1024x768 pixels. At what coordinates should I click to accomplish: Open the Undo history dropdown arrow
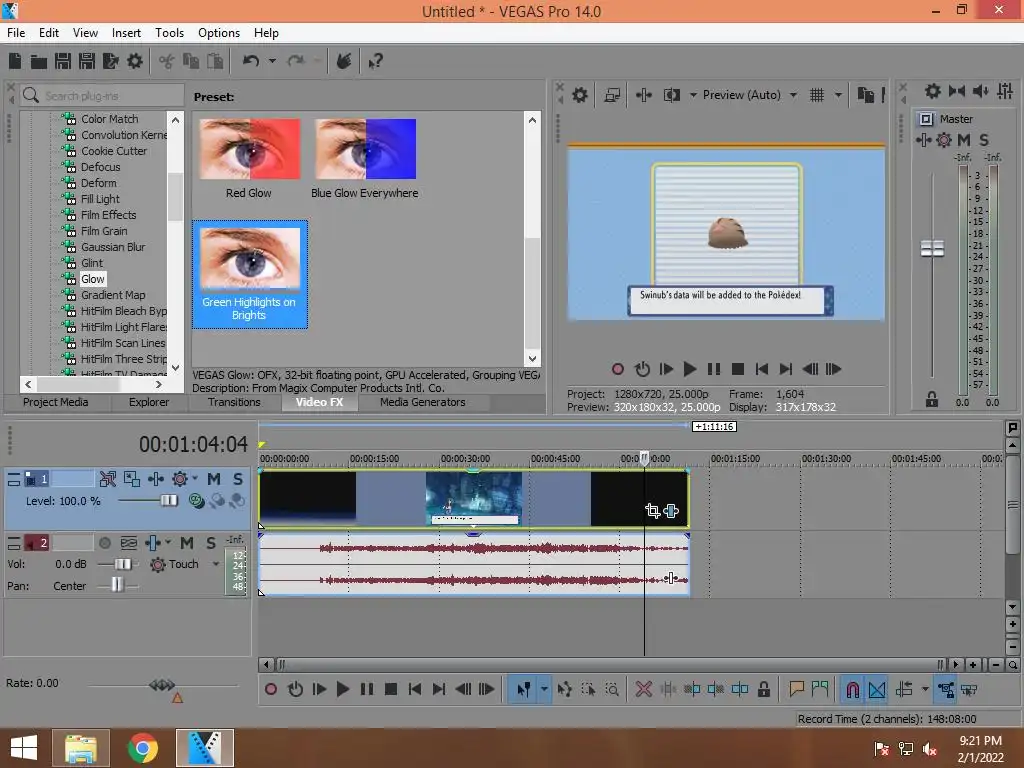pyautogui.click(x=272, y=61)
